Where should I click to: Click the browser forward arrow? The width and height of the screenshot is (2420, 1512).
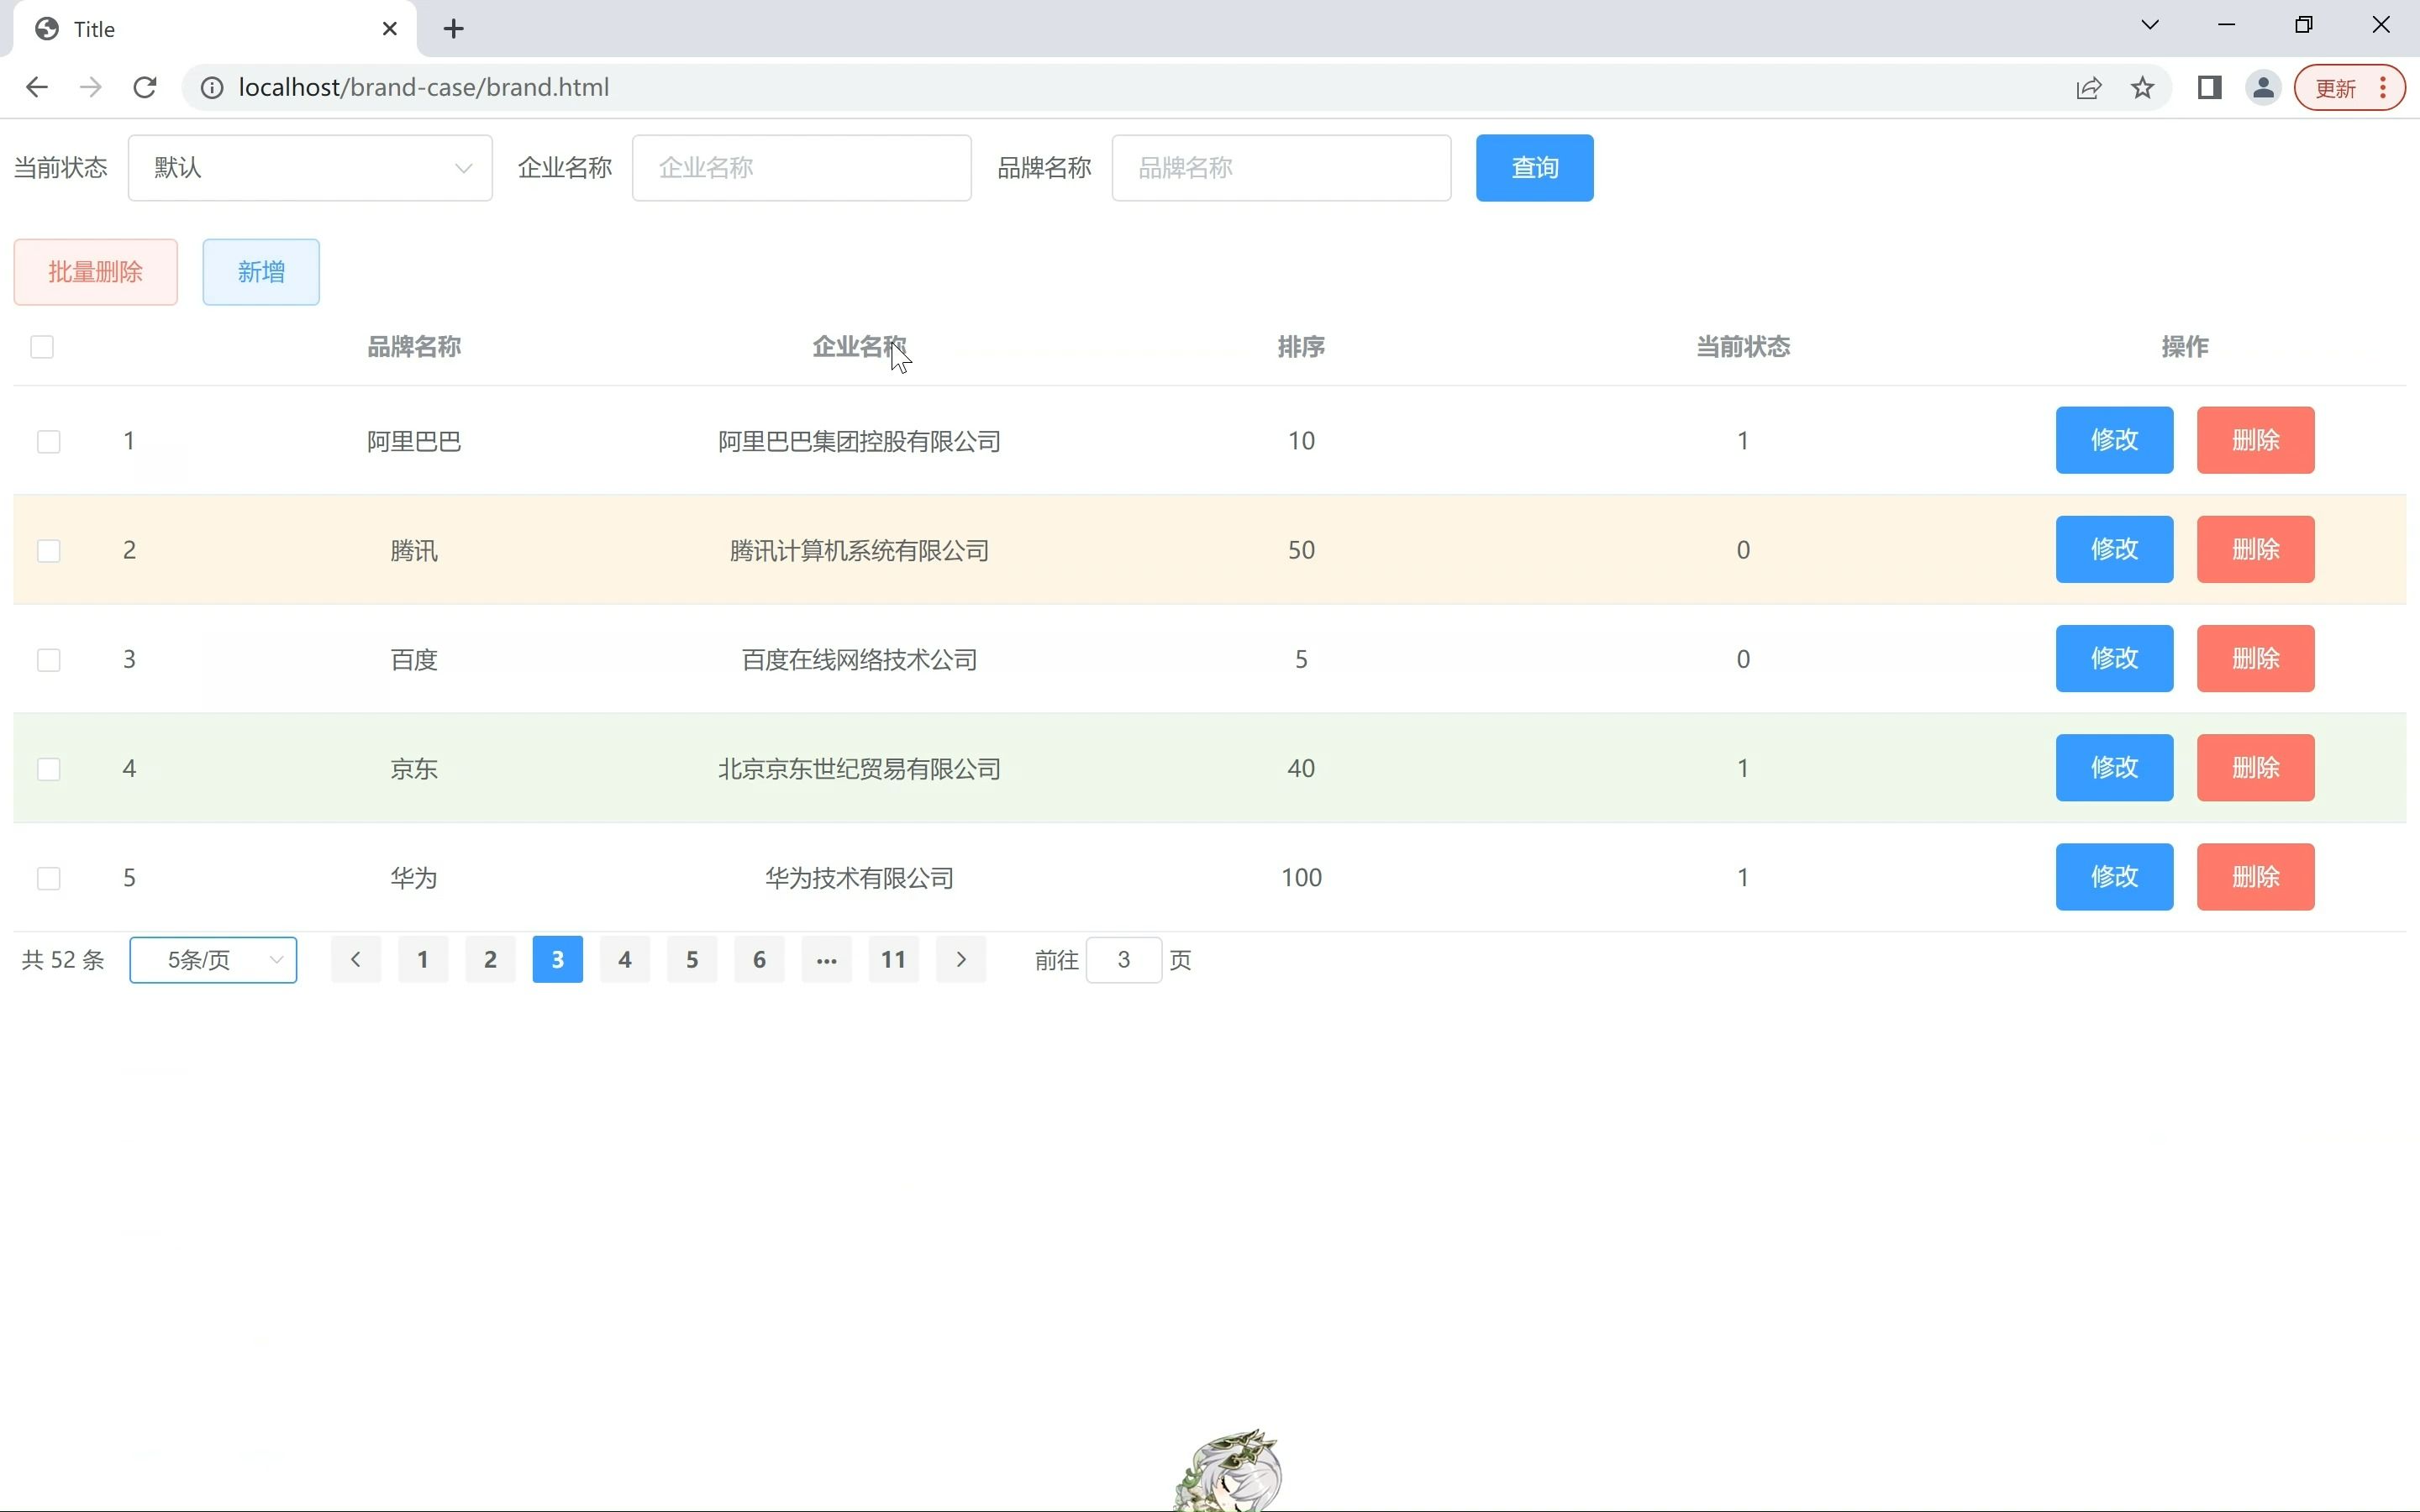coord(91,88)
